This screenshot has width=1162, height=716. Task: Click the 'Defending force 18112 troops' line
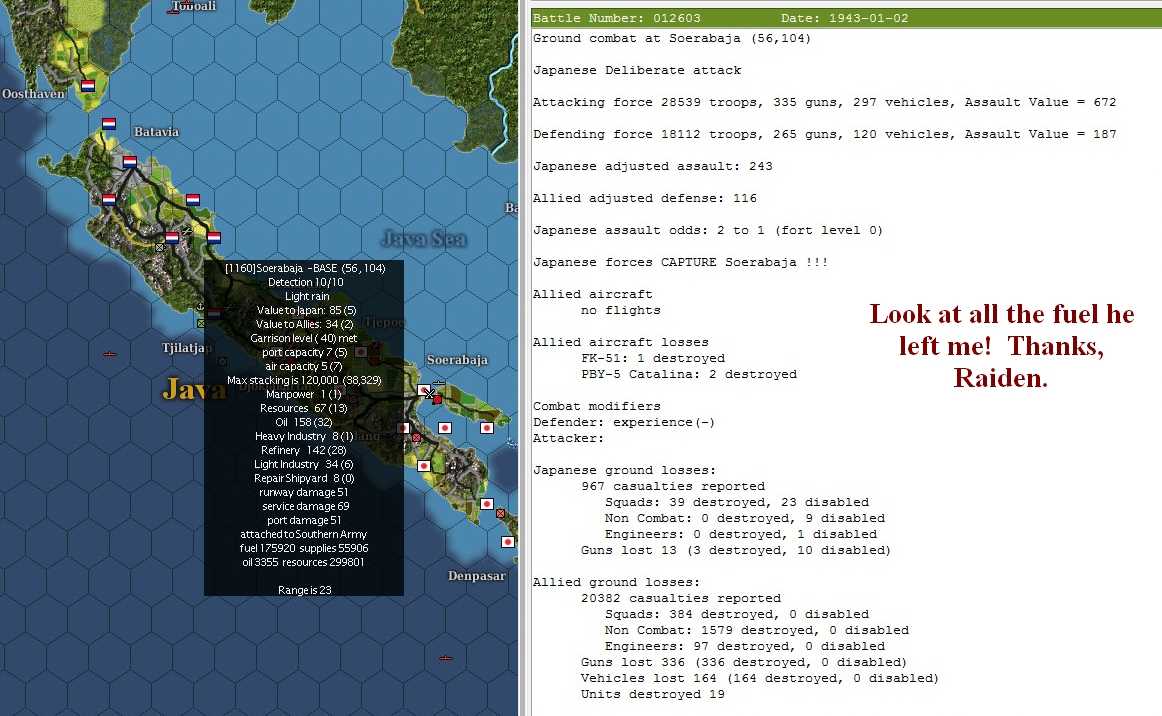(x=824, y=134)
